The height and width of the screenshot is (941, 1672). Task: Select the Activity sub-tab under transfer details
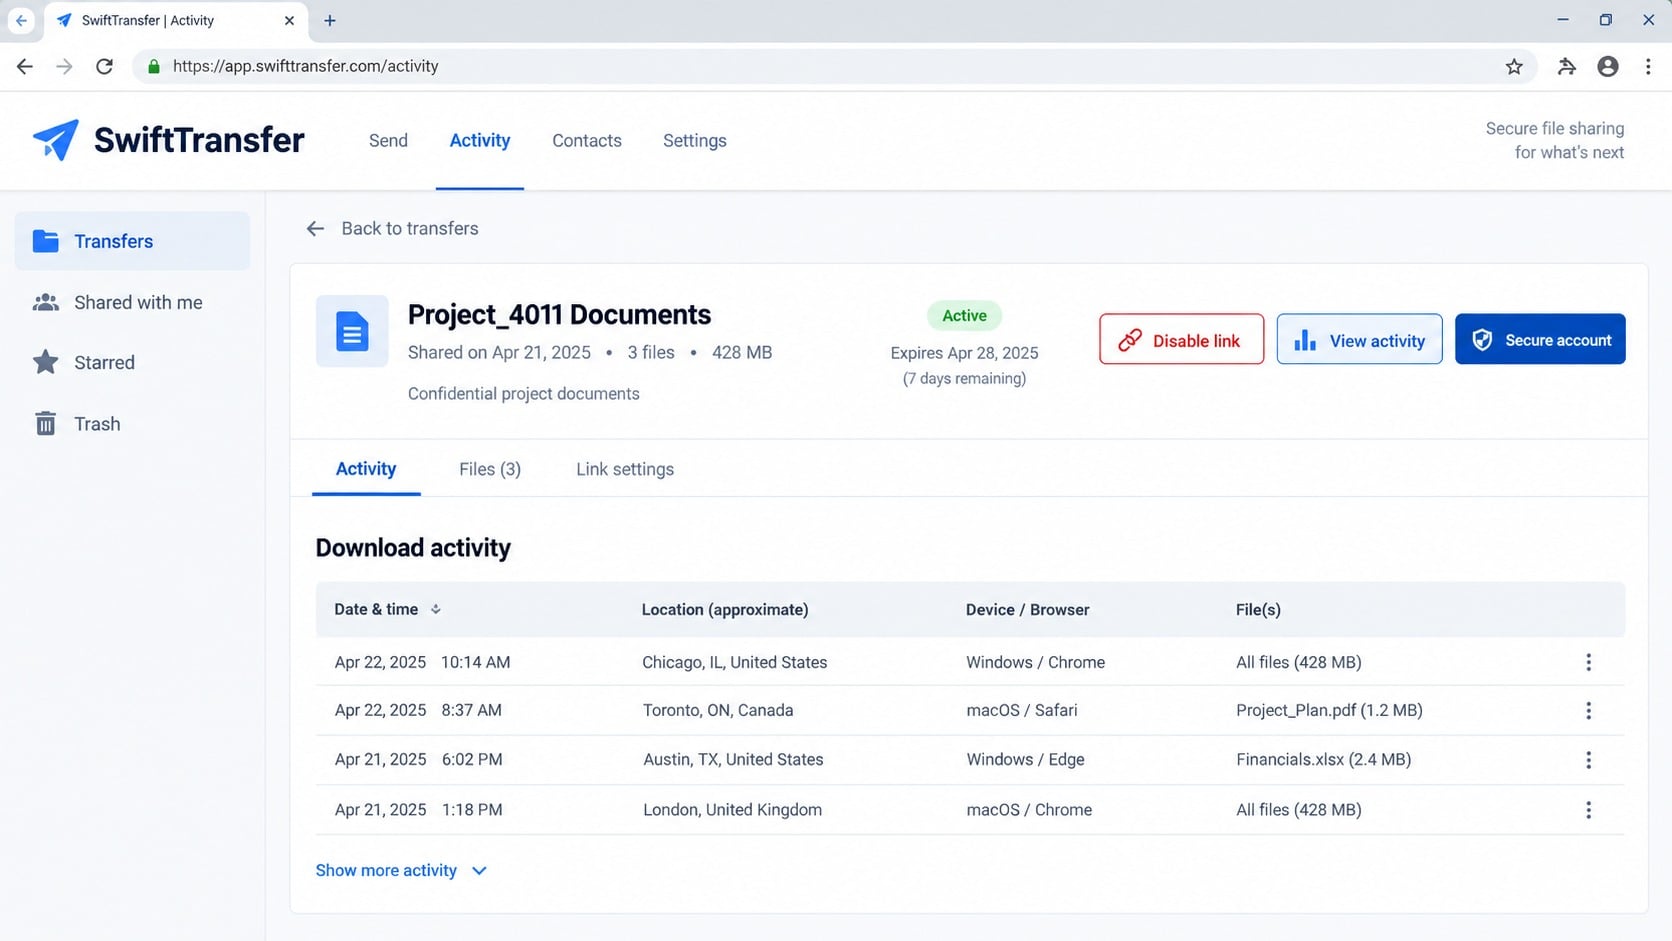366,469
